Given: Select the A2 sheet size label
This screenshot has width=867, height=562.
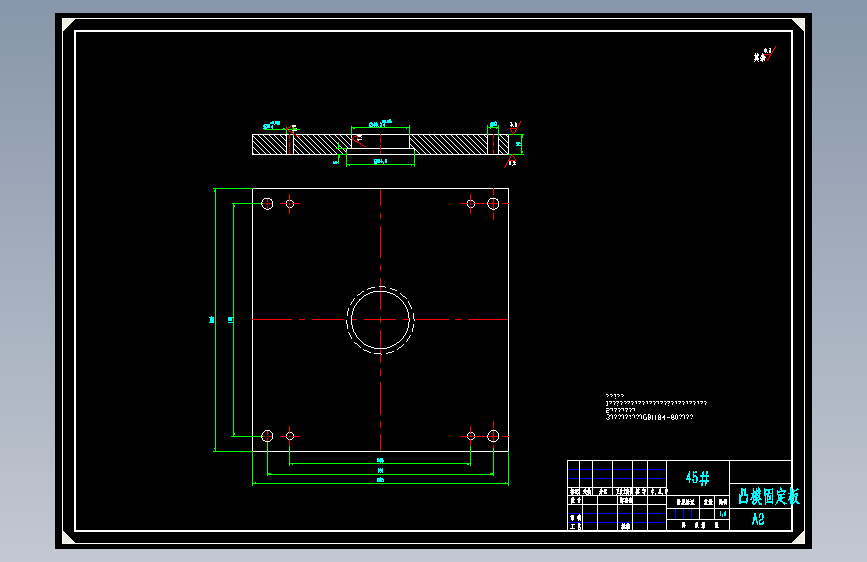Looking at the screenshot, I should 758,519.
